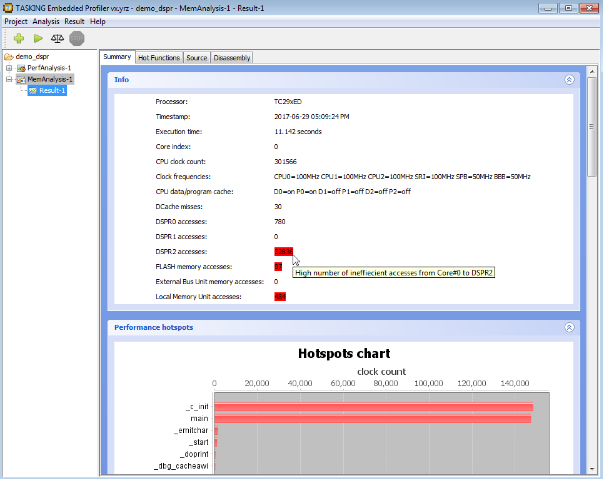Click the Execution time value 11.142 seconds
Image resolution: width=603 pixels, height=479 pixels.
tap(298, 131)
